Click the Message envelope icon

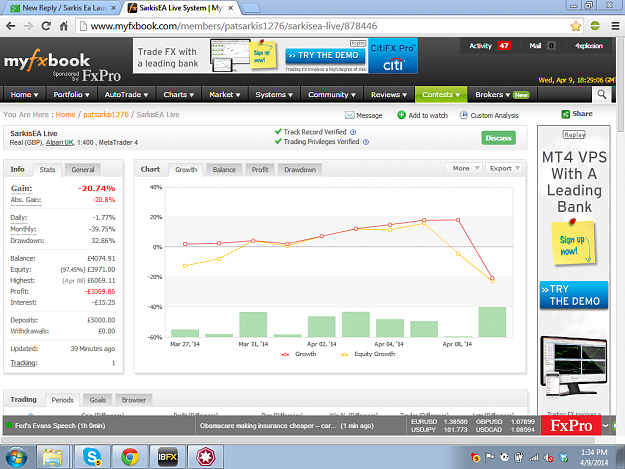tap(350, 115)
